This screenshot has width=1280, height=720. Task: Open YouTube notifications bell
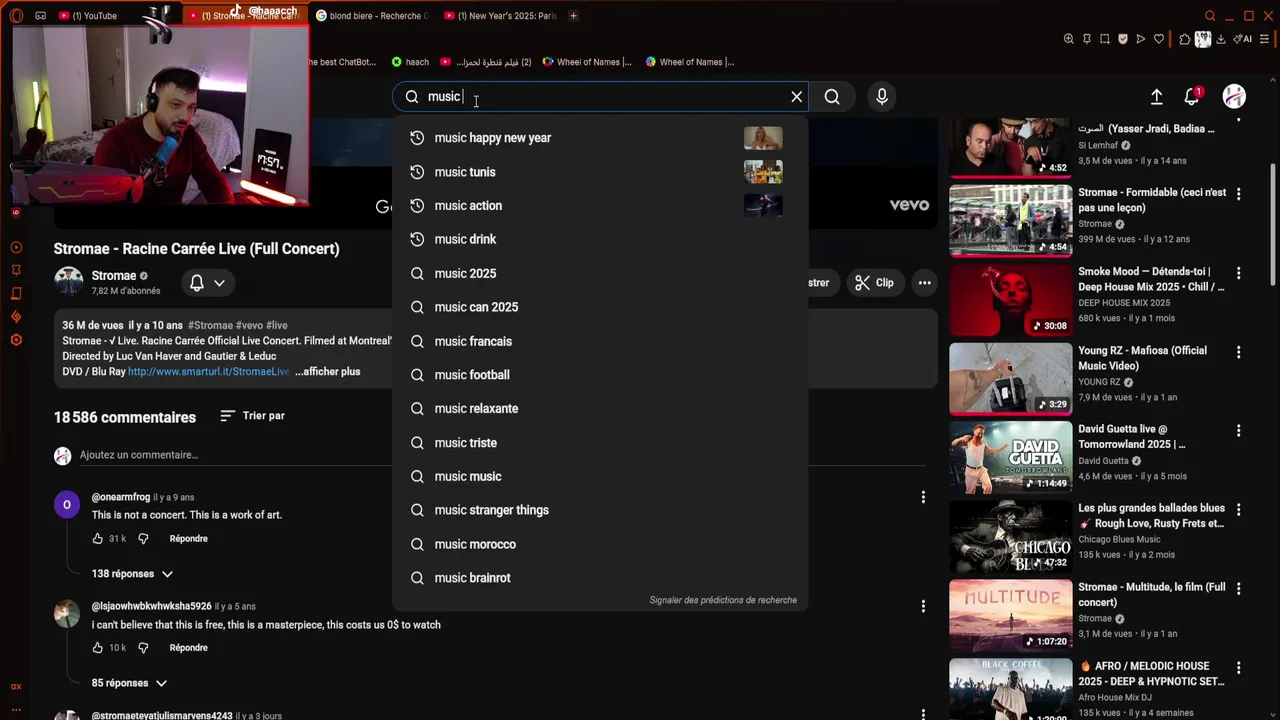click(1192, 97)
